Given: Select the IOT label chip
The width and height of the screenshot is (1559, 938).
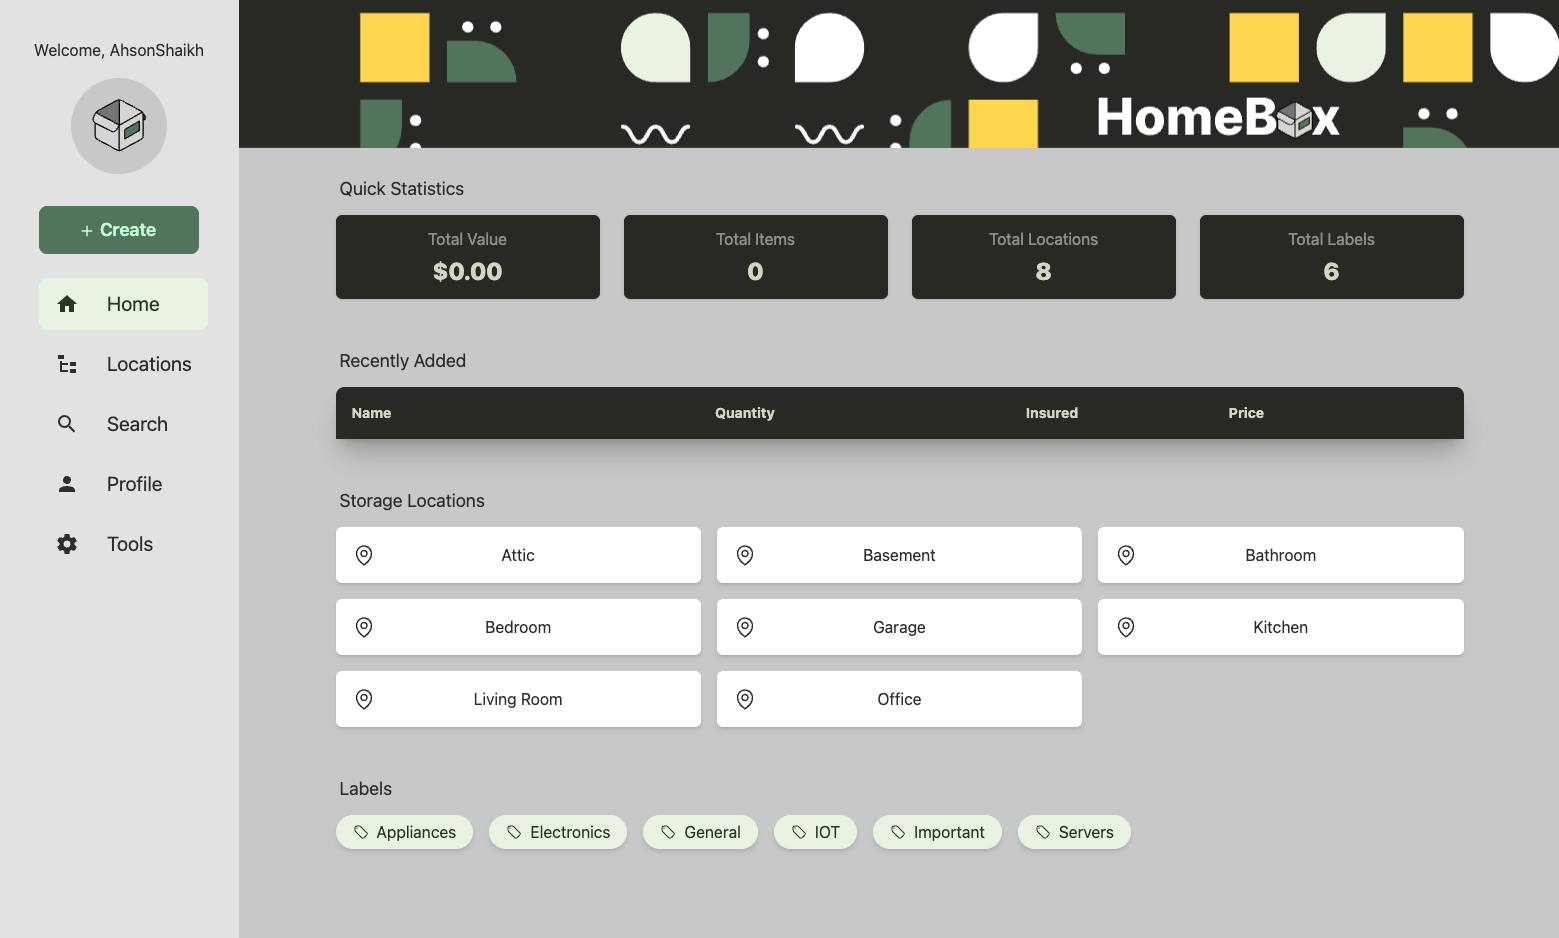Looking at the screenshot, I should tap(815, 831).
